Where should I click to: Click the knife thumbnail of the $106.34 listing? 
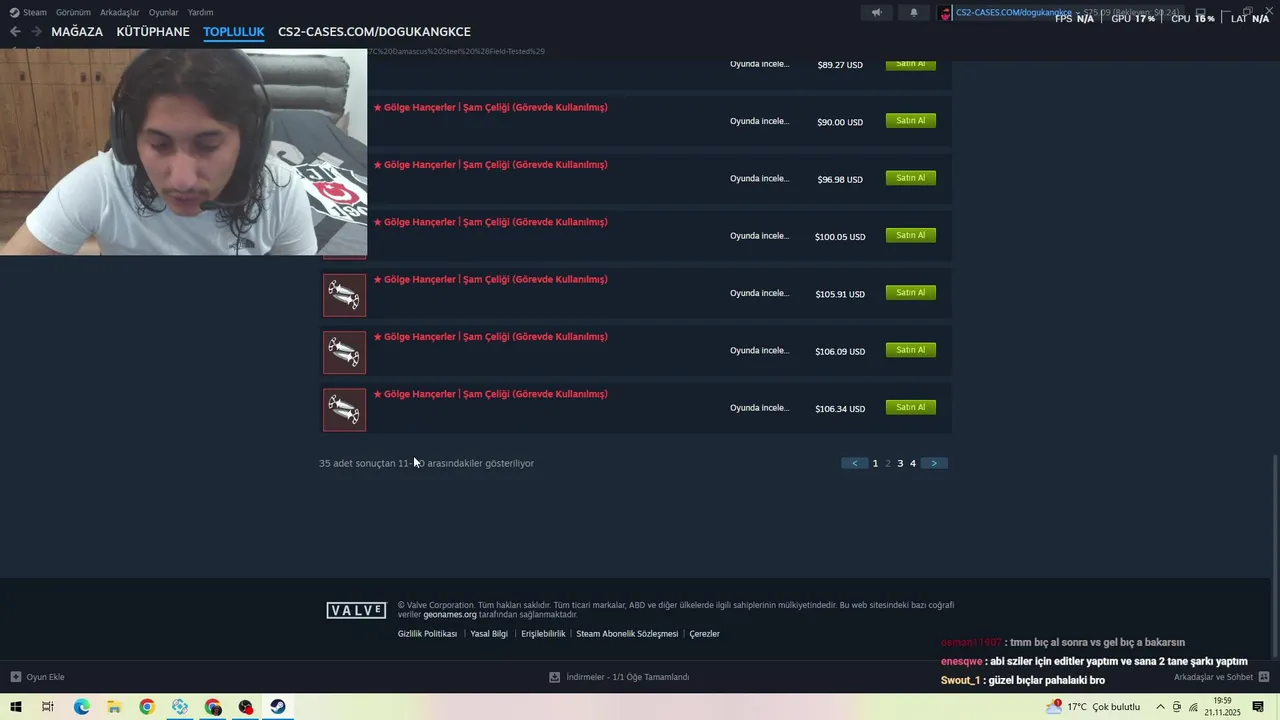344,410
